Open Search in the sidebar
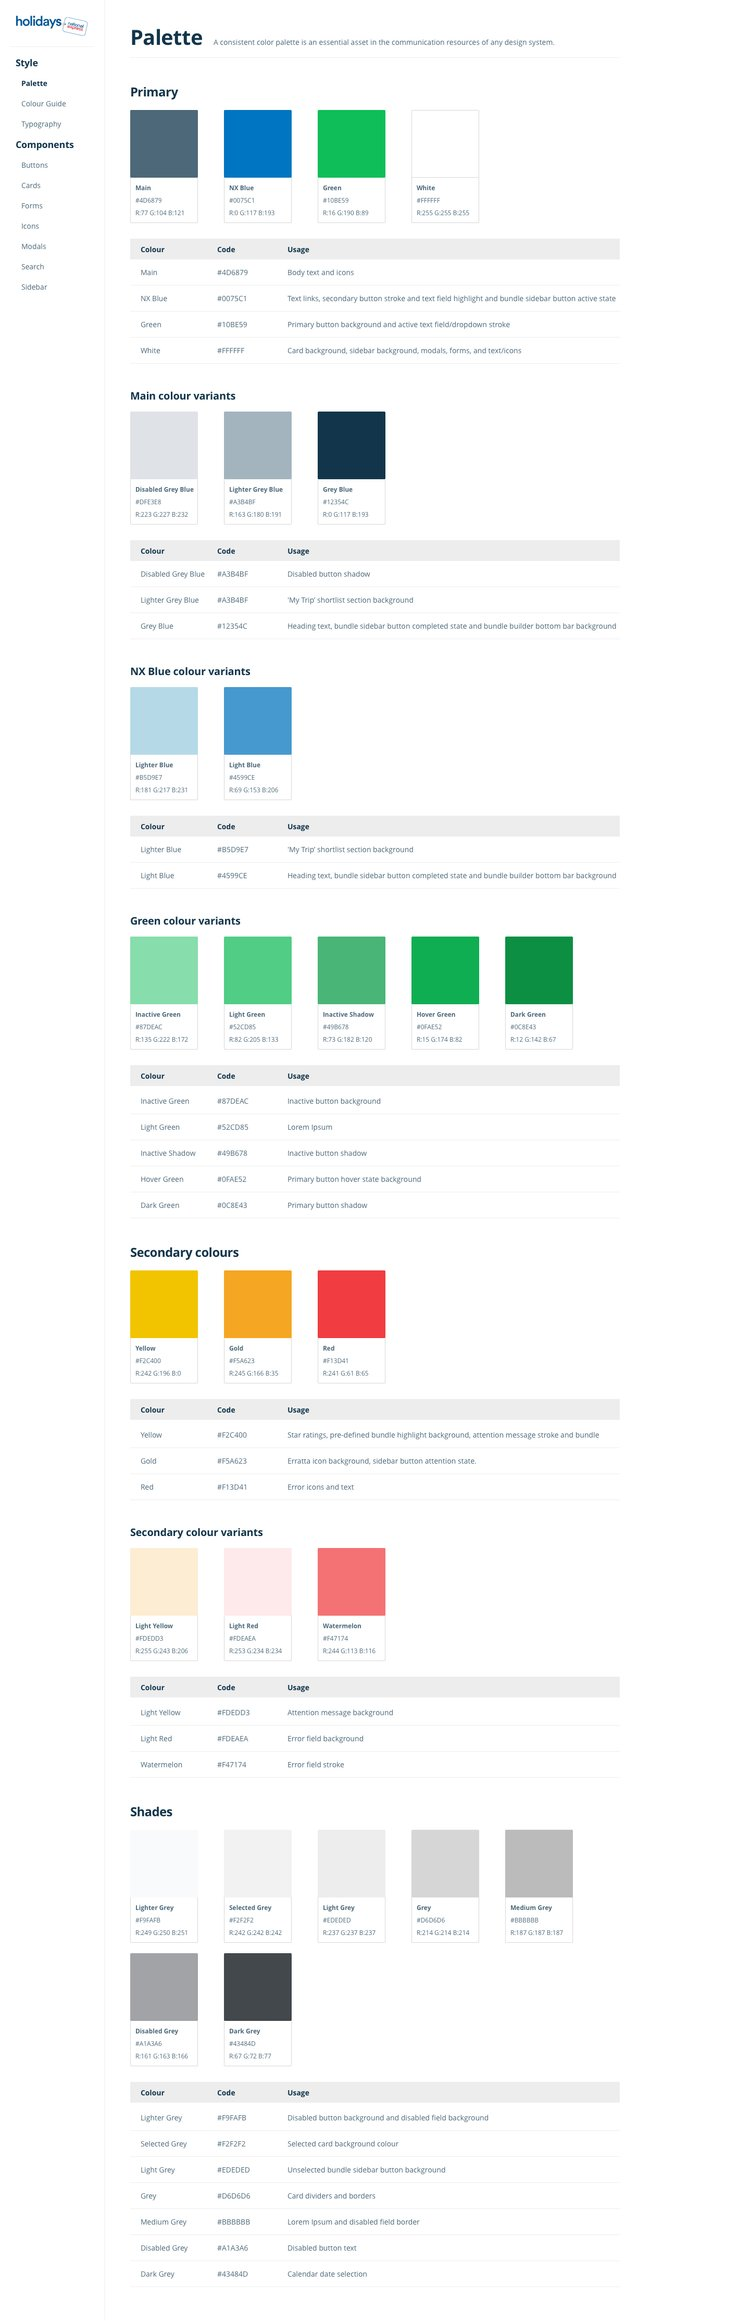 coord(33,267)
